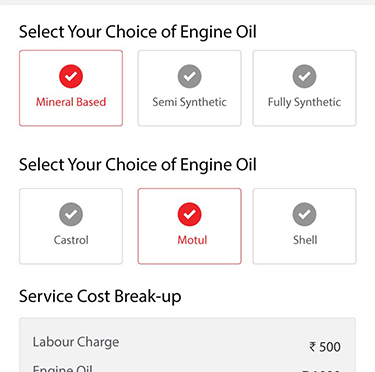Select the Mineral Based option card
The width and height of the screenshot is (375, 372).
(71, 88)
